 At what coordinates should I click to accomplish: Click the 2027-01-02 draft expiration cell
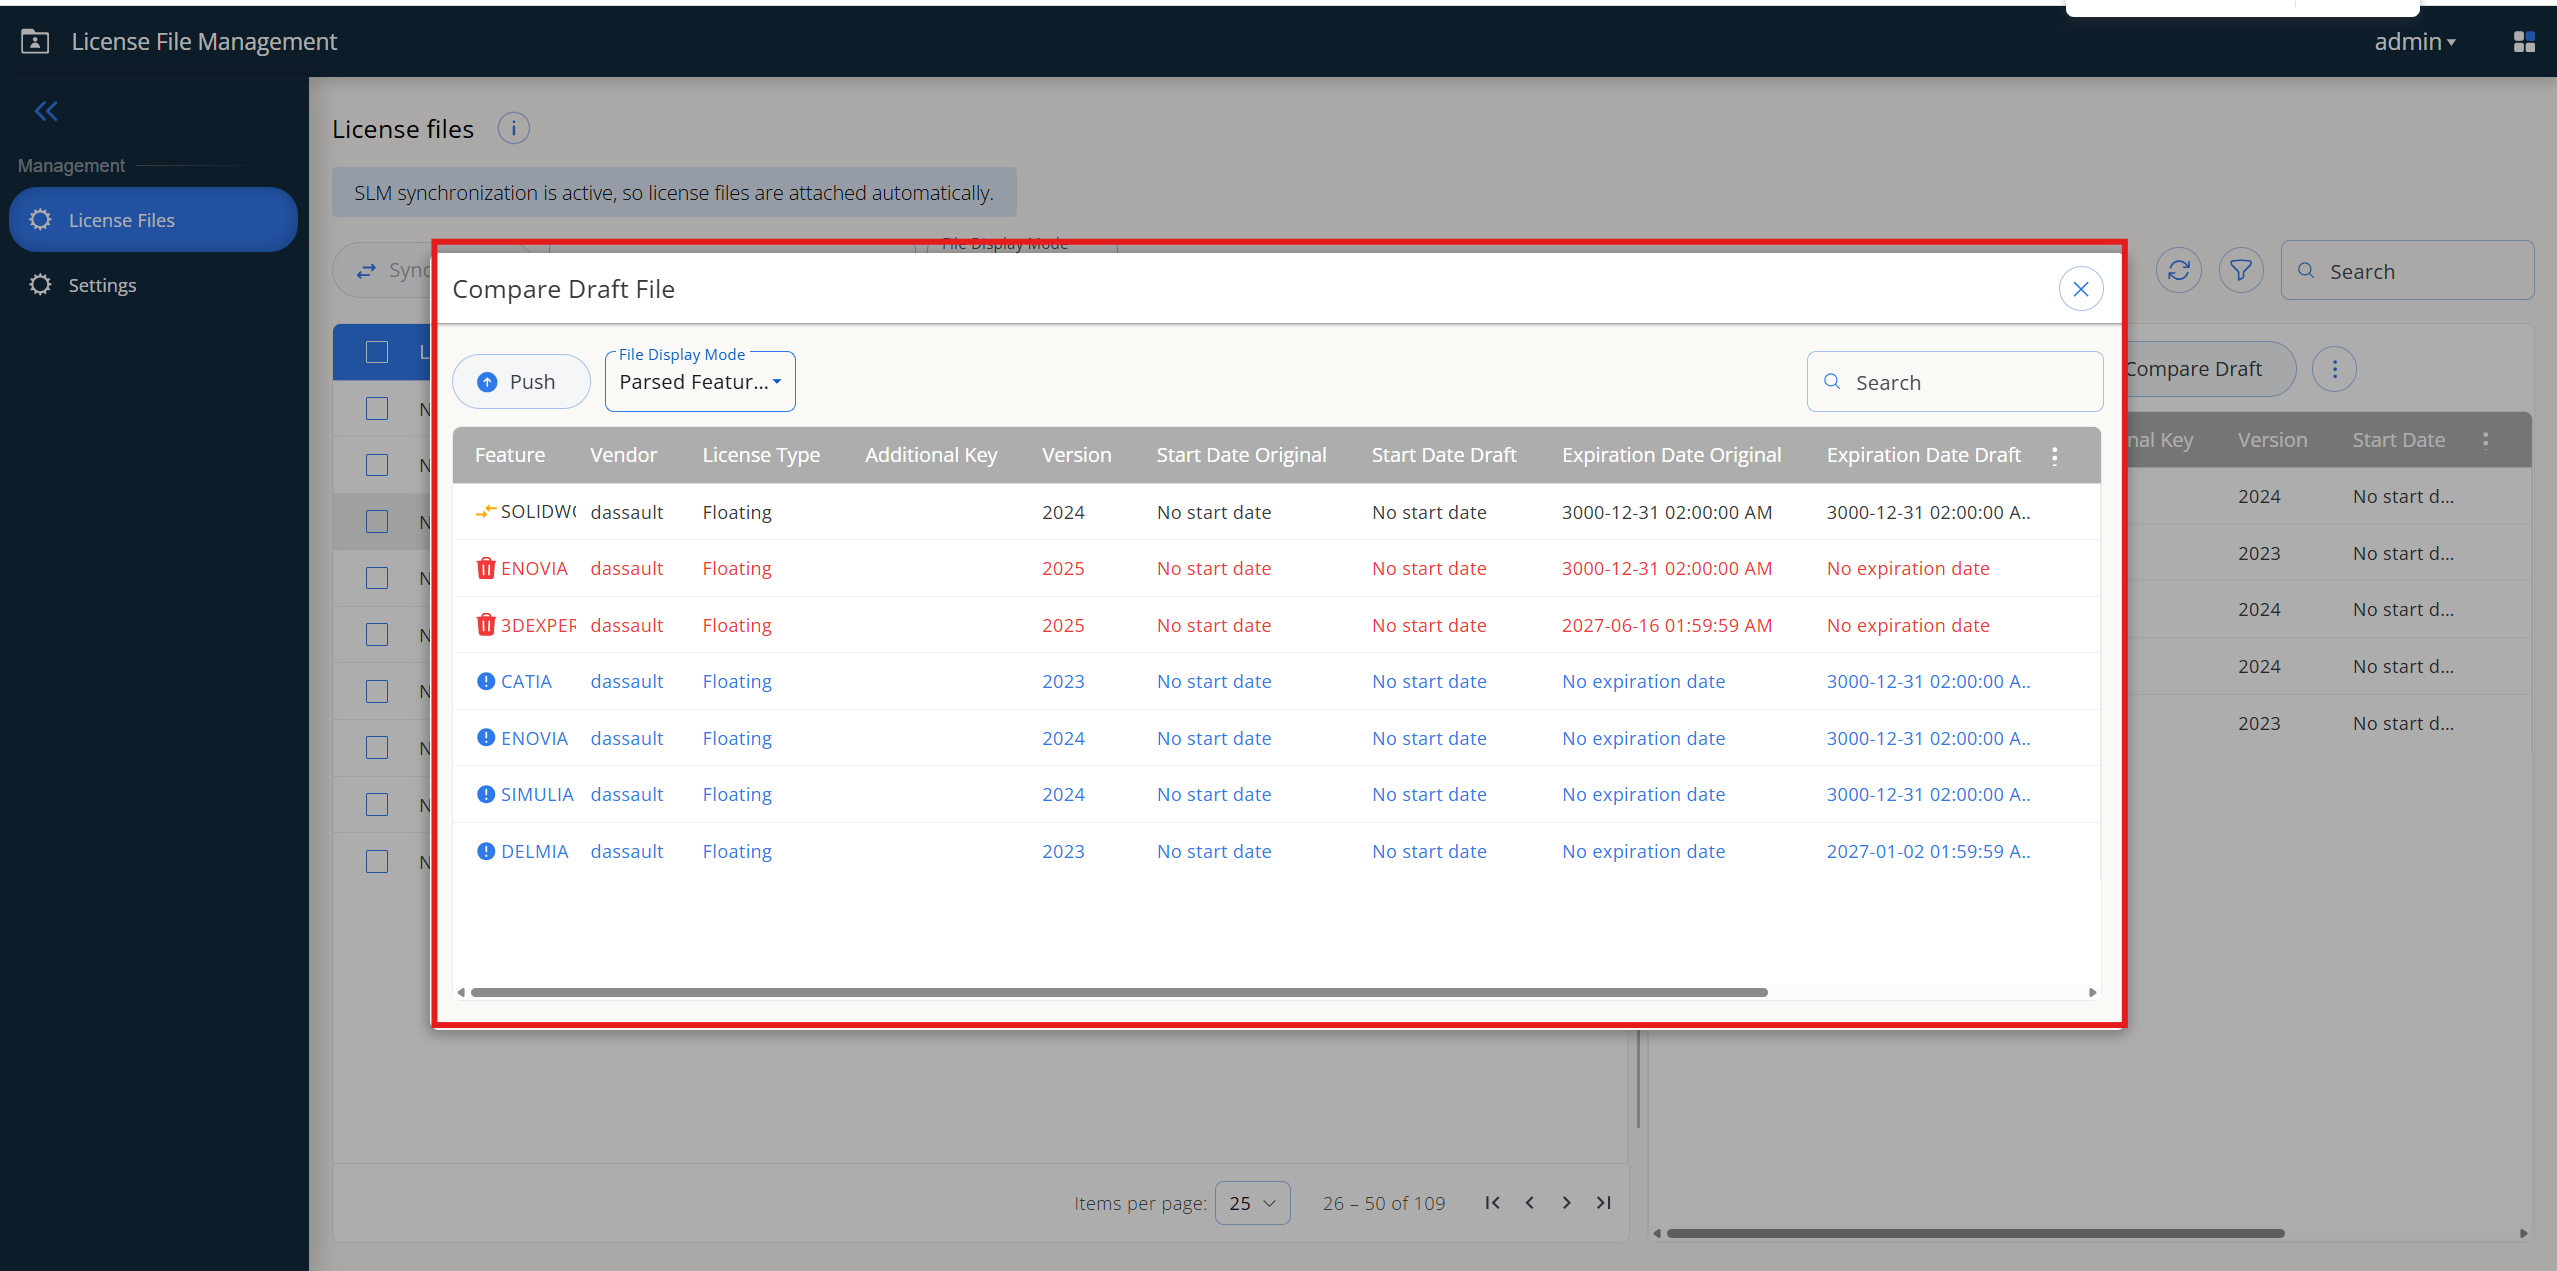[x=1928, y=851]
